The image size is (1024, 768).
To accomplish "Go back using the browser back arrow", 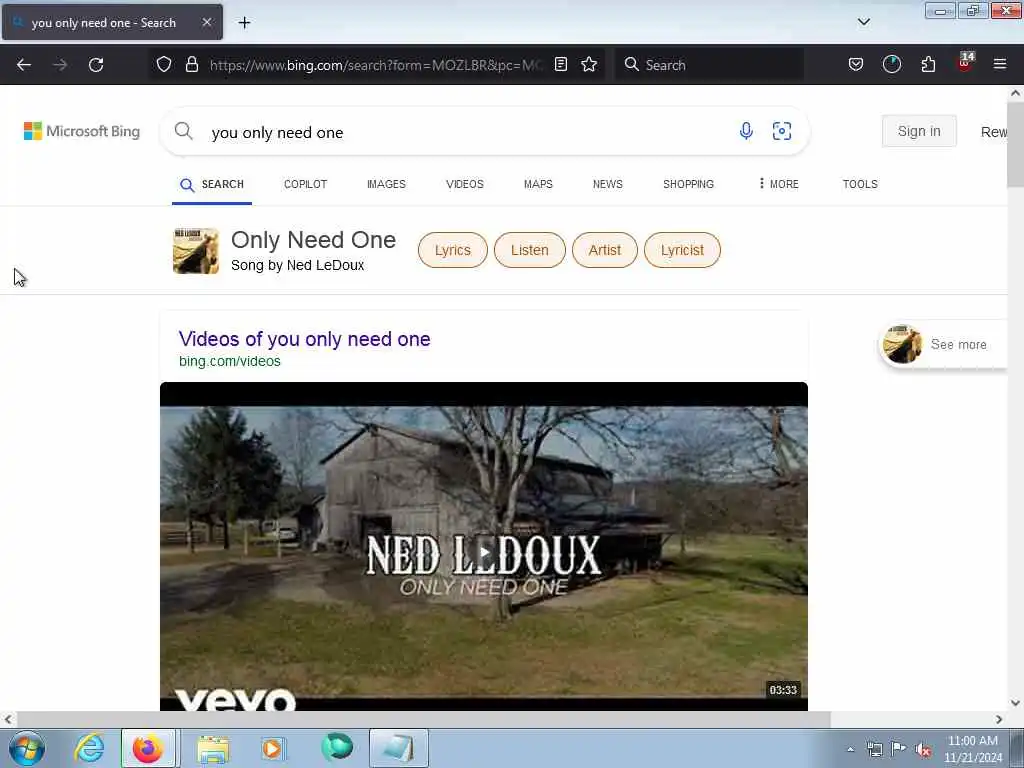I will (x=24, y=65).
